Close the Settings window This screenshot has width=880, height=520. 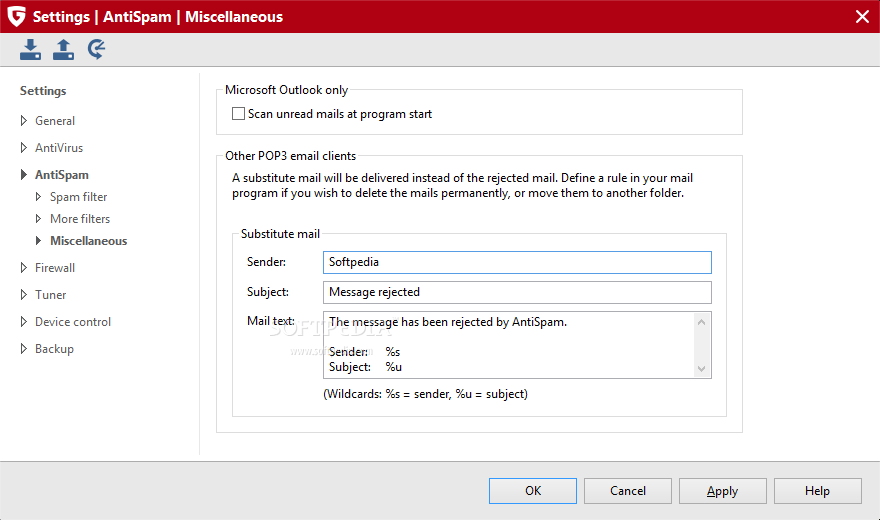click(x=863, y=16)
